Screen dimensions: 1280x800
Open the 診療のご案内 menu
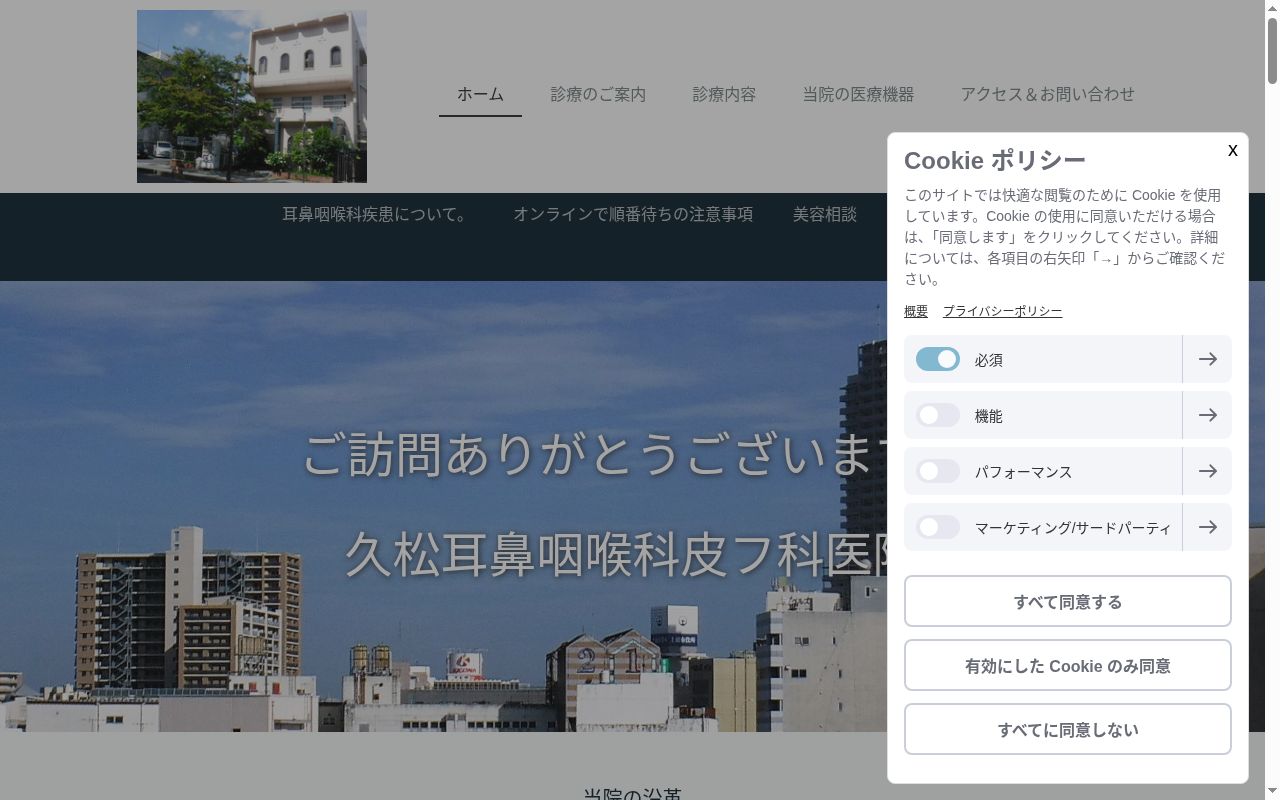(x=598, y=94)
